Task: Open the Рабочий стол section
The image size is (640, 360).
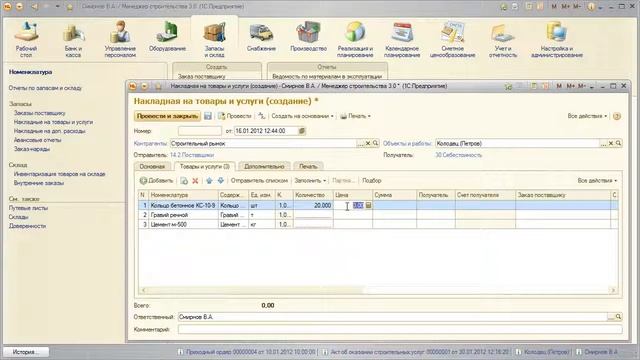Action: point(26,40)
